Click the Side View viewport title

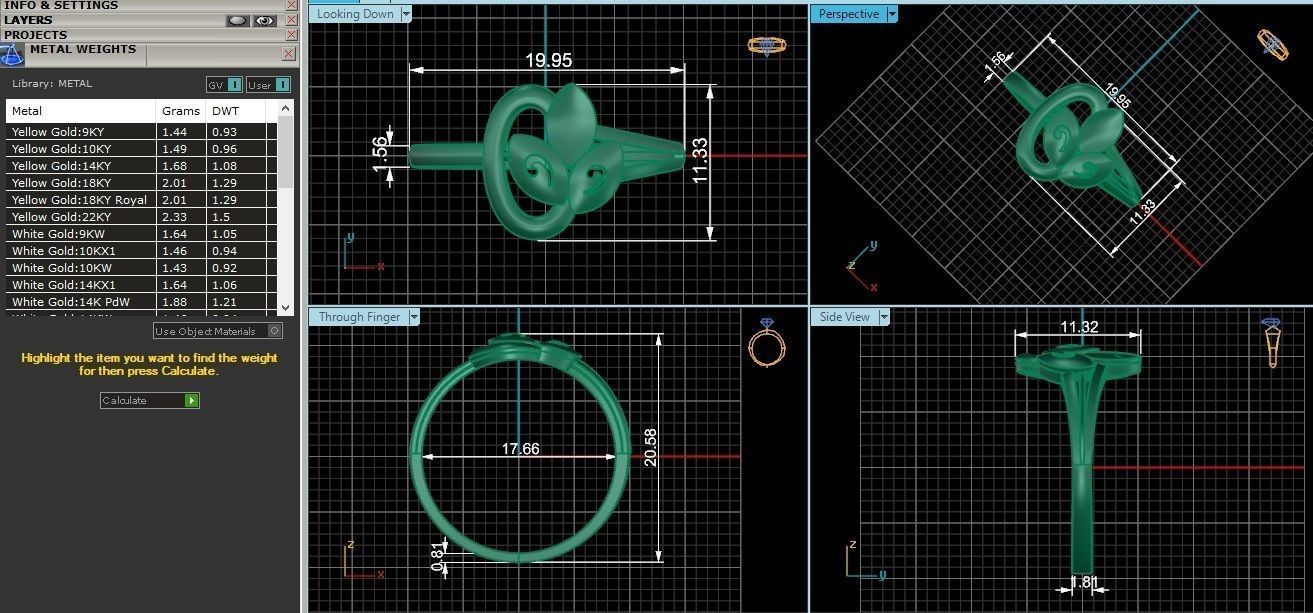pyautogui.click(x=845, y=317)
